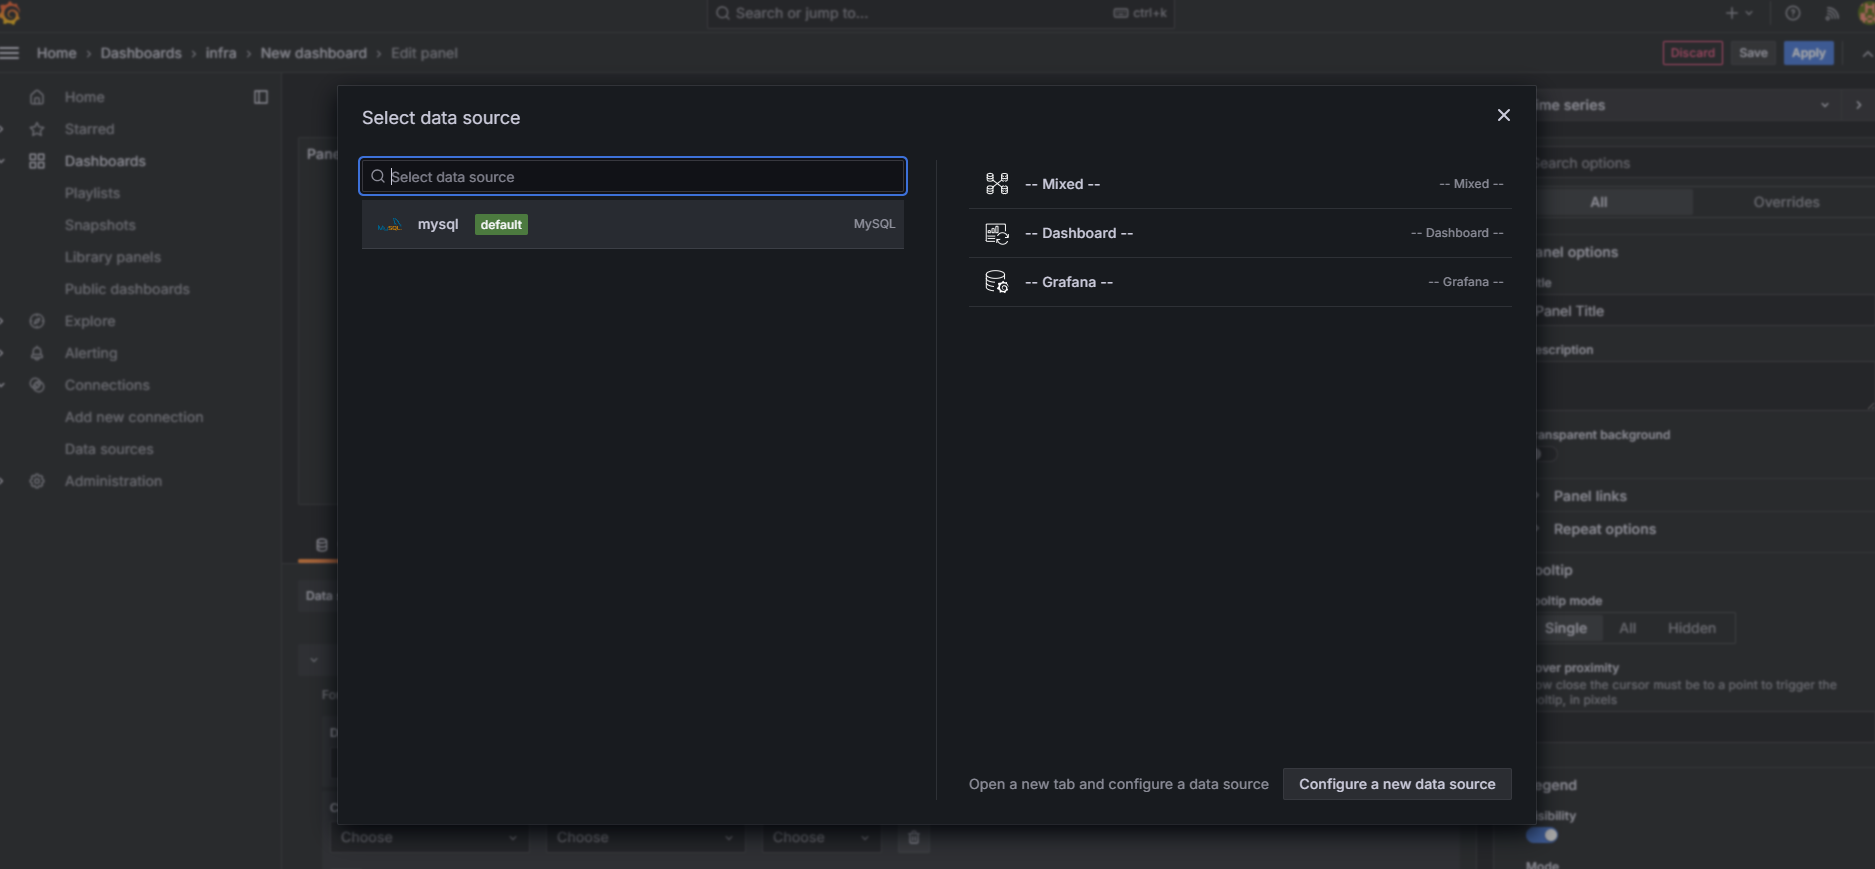1875x869 pixels.
Task: Collapse the options pane with the arrow
Action: click(x=1859, y=105)
